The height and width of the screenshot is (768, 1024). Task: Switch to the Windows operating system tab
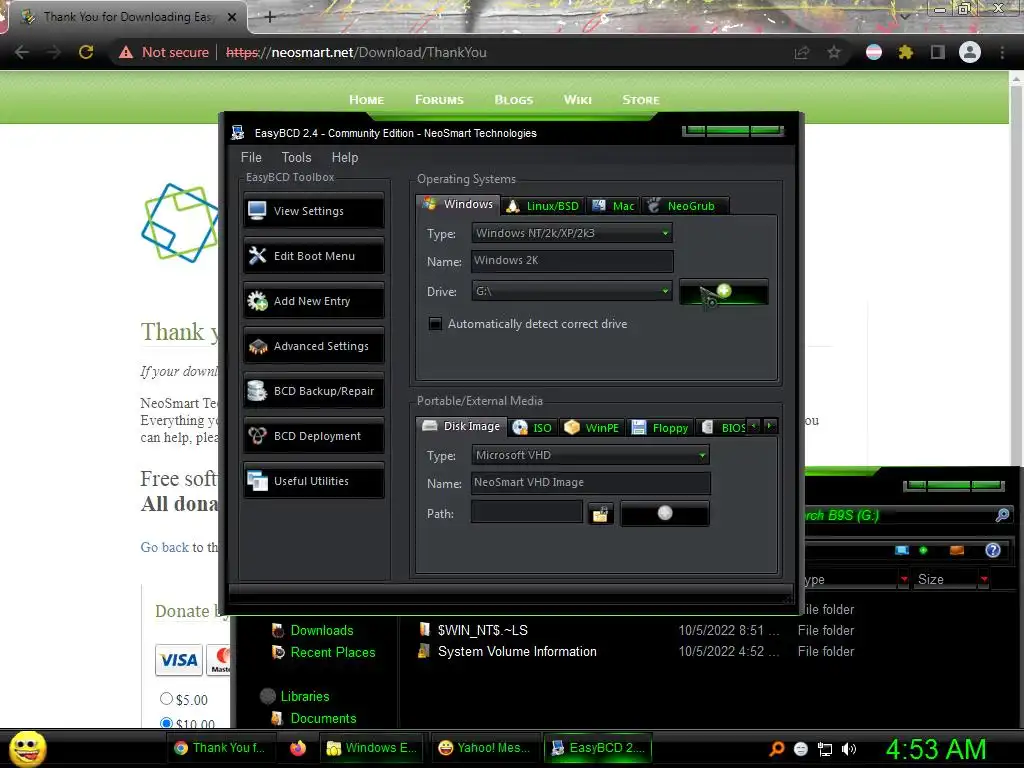click(458, 204)
